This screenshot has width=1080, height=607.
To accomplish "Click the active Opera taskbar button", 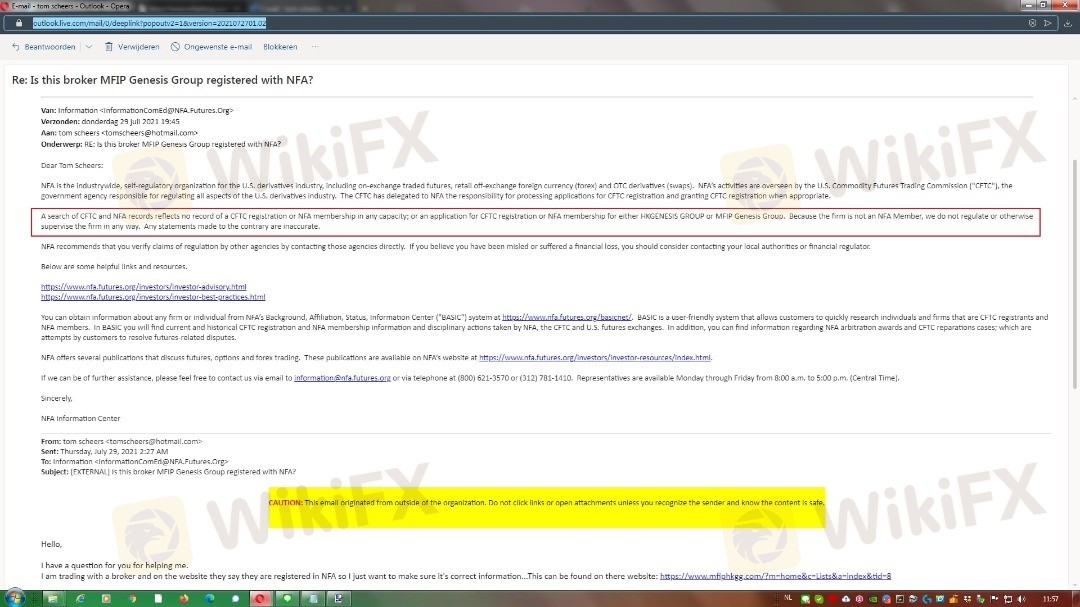I will pos(260,599).
